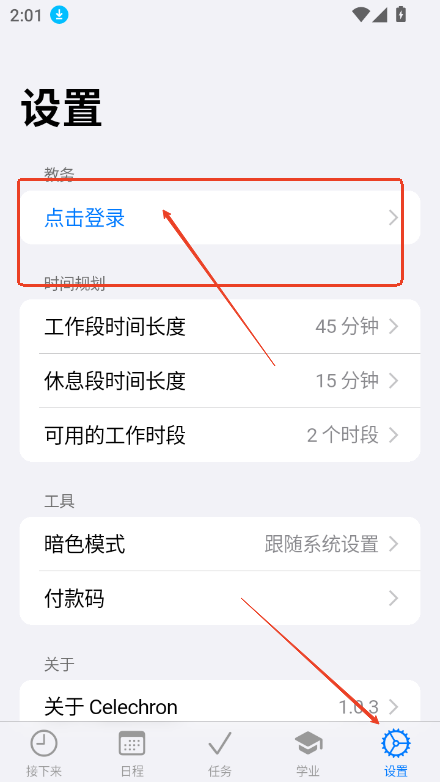Open 工作段时间长度 setting row
Image resolution: width=440 pixels, height=782 pixels.
point(220,327)
